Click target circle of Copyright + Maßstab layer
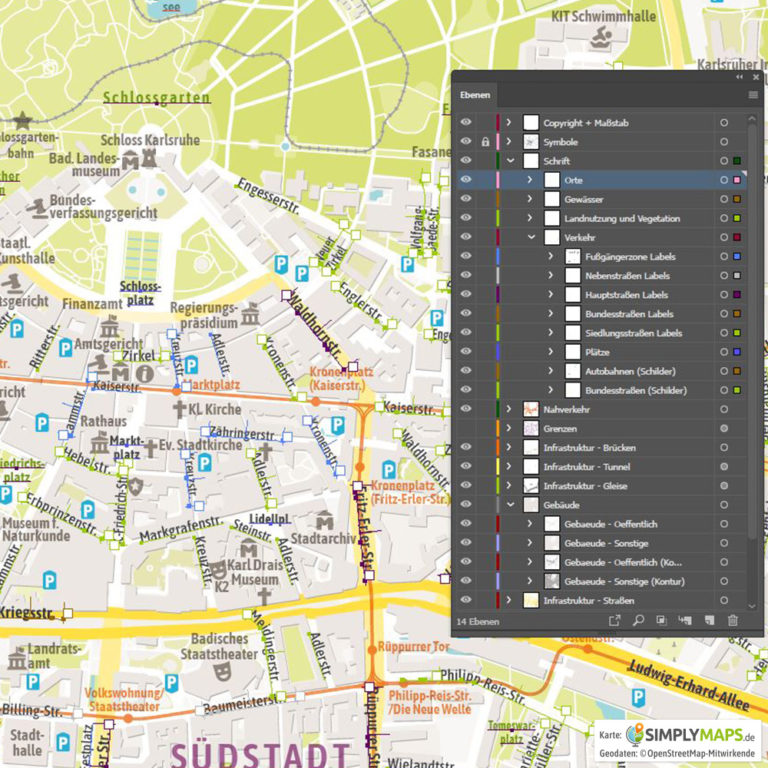 coord(724,123)
